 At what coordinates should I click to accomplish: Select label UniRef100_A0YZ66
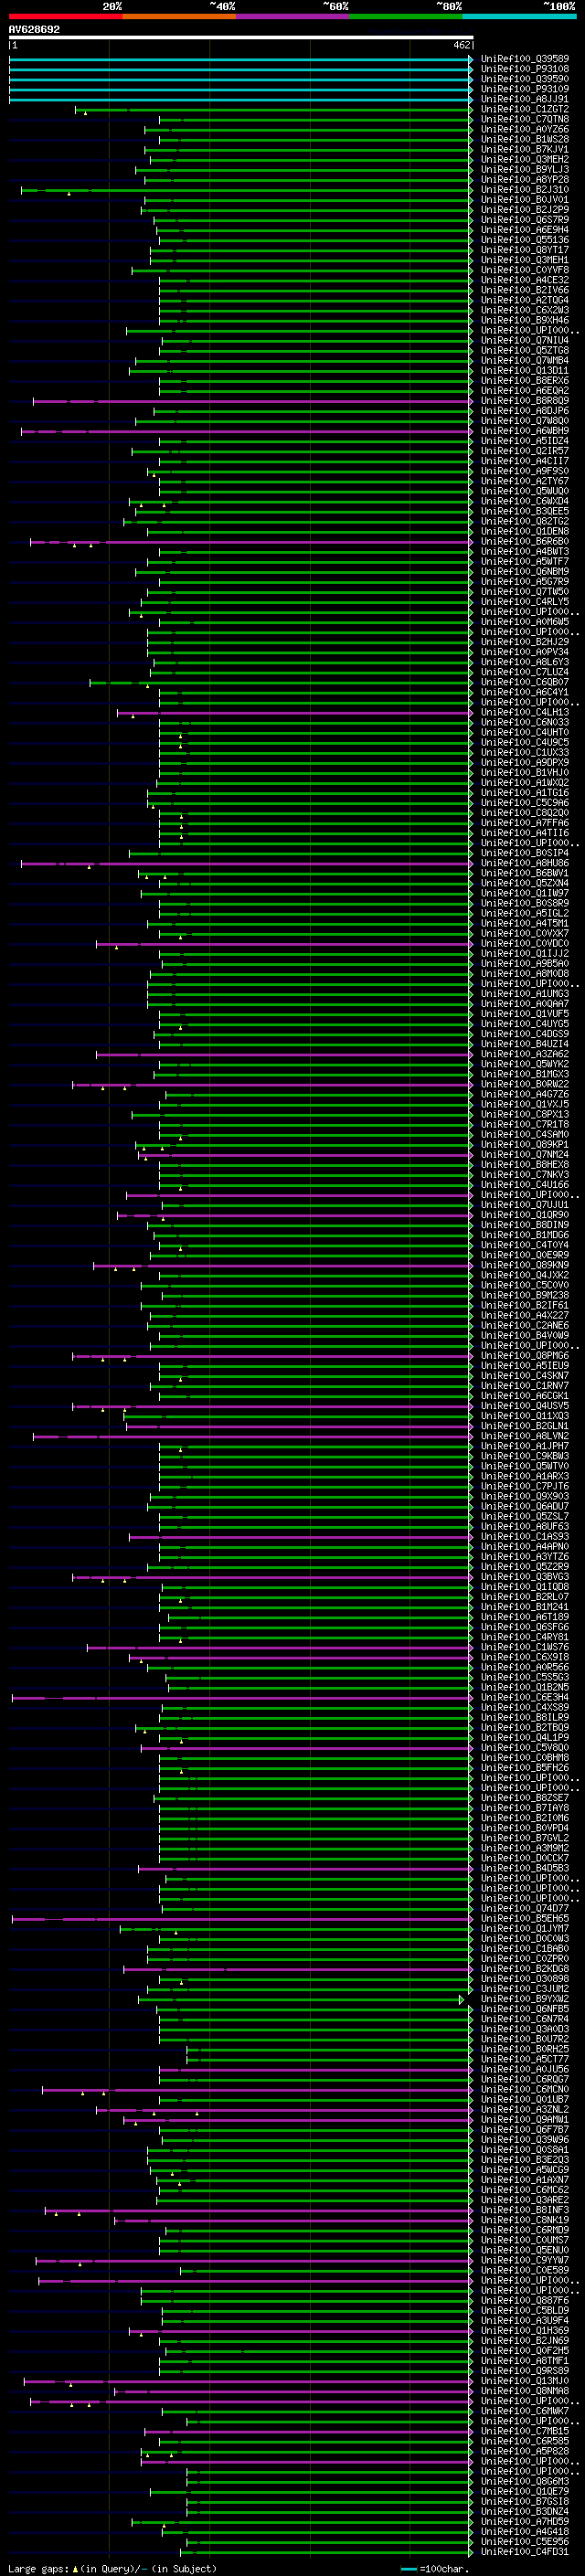pyautogui.click(x=525, y=129)
